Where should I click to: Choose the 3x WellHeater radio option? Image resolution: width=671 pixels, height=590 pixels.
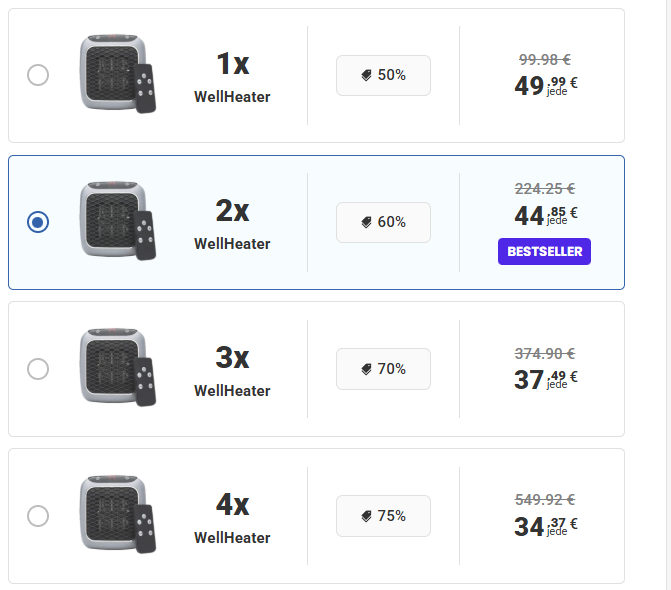(x=38, y=369)
